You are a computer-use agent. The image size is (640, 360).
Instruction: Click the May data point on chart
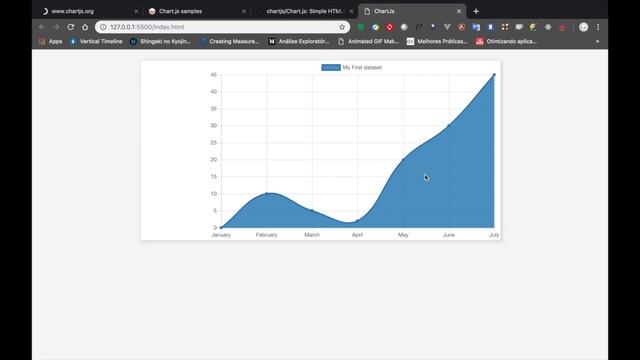(403, 160)
